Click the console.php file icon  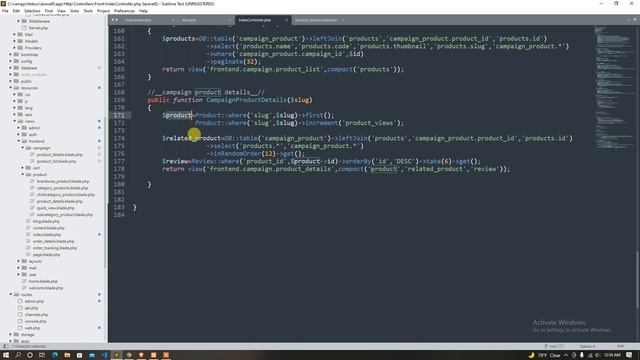(20, 321)
